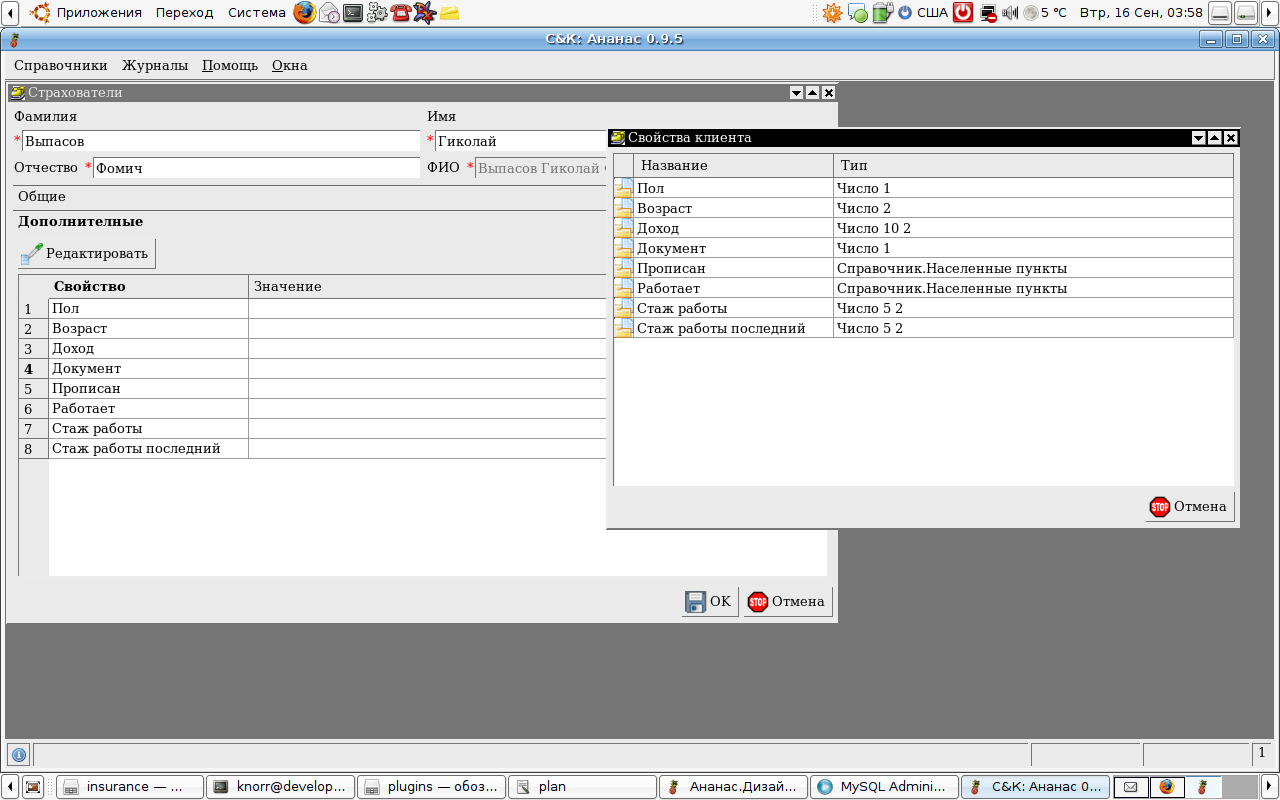1280x800 pixels.
Task: Open the Окна menu
Action: tap(289, 66)
